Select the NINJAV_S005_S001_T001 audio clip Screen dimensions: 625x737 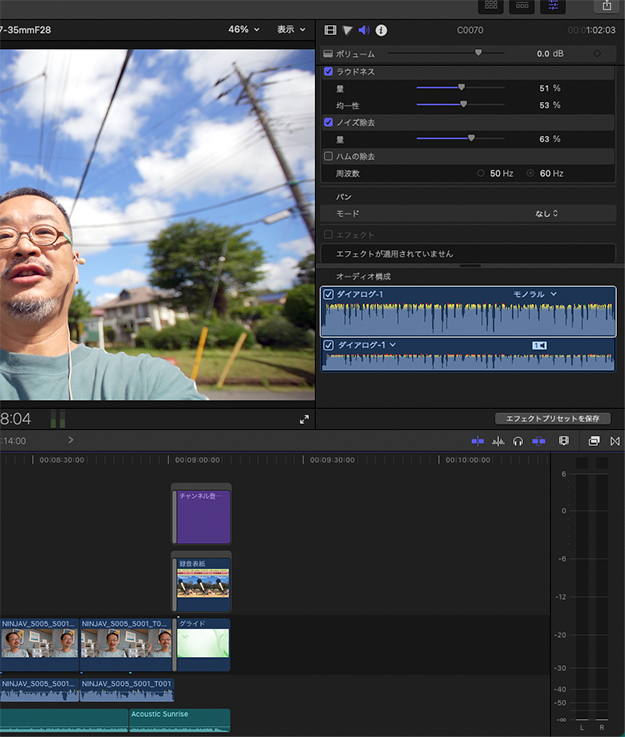coord(127,690)
